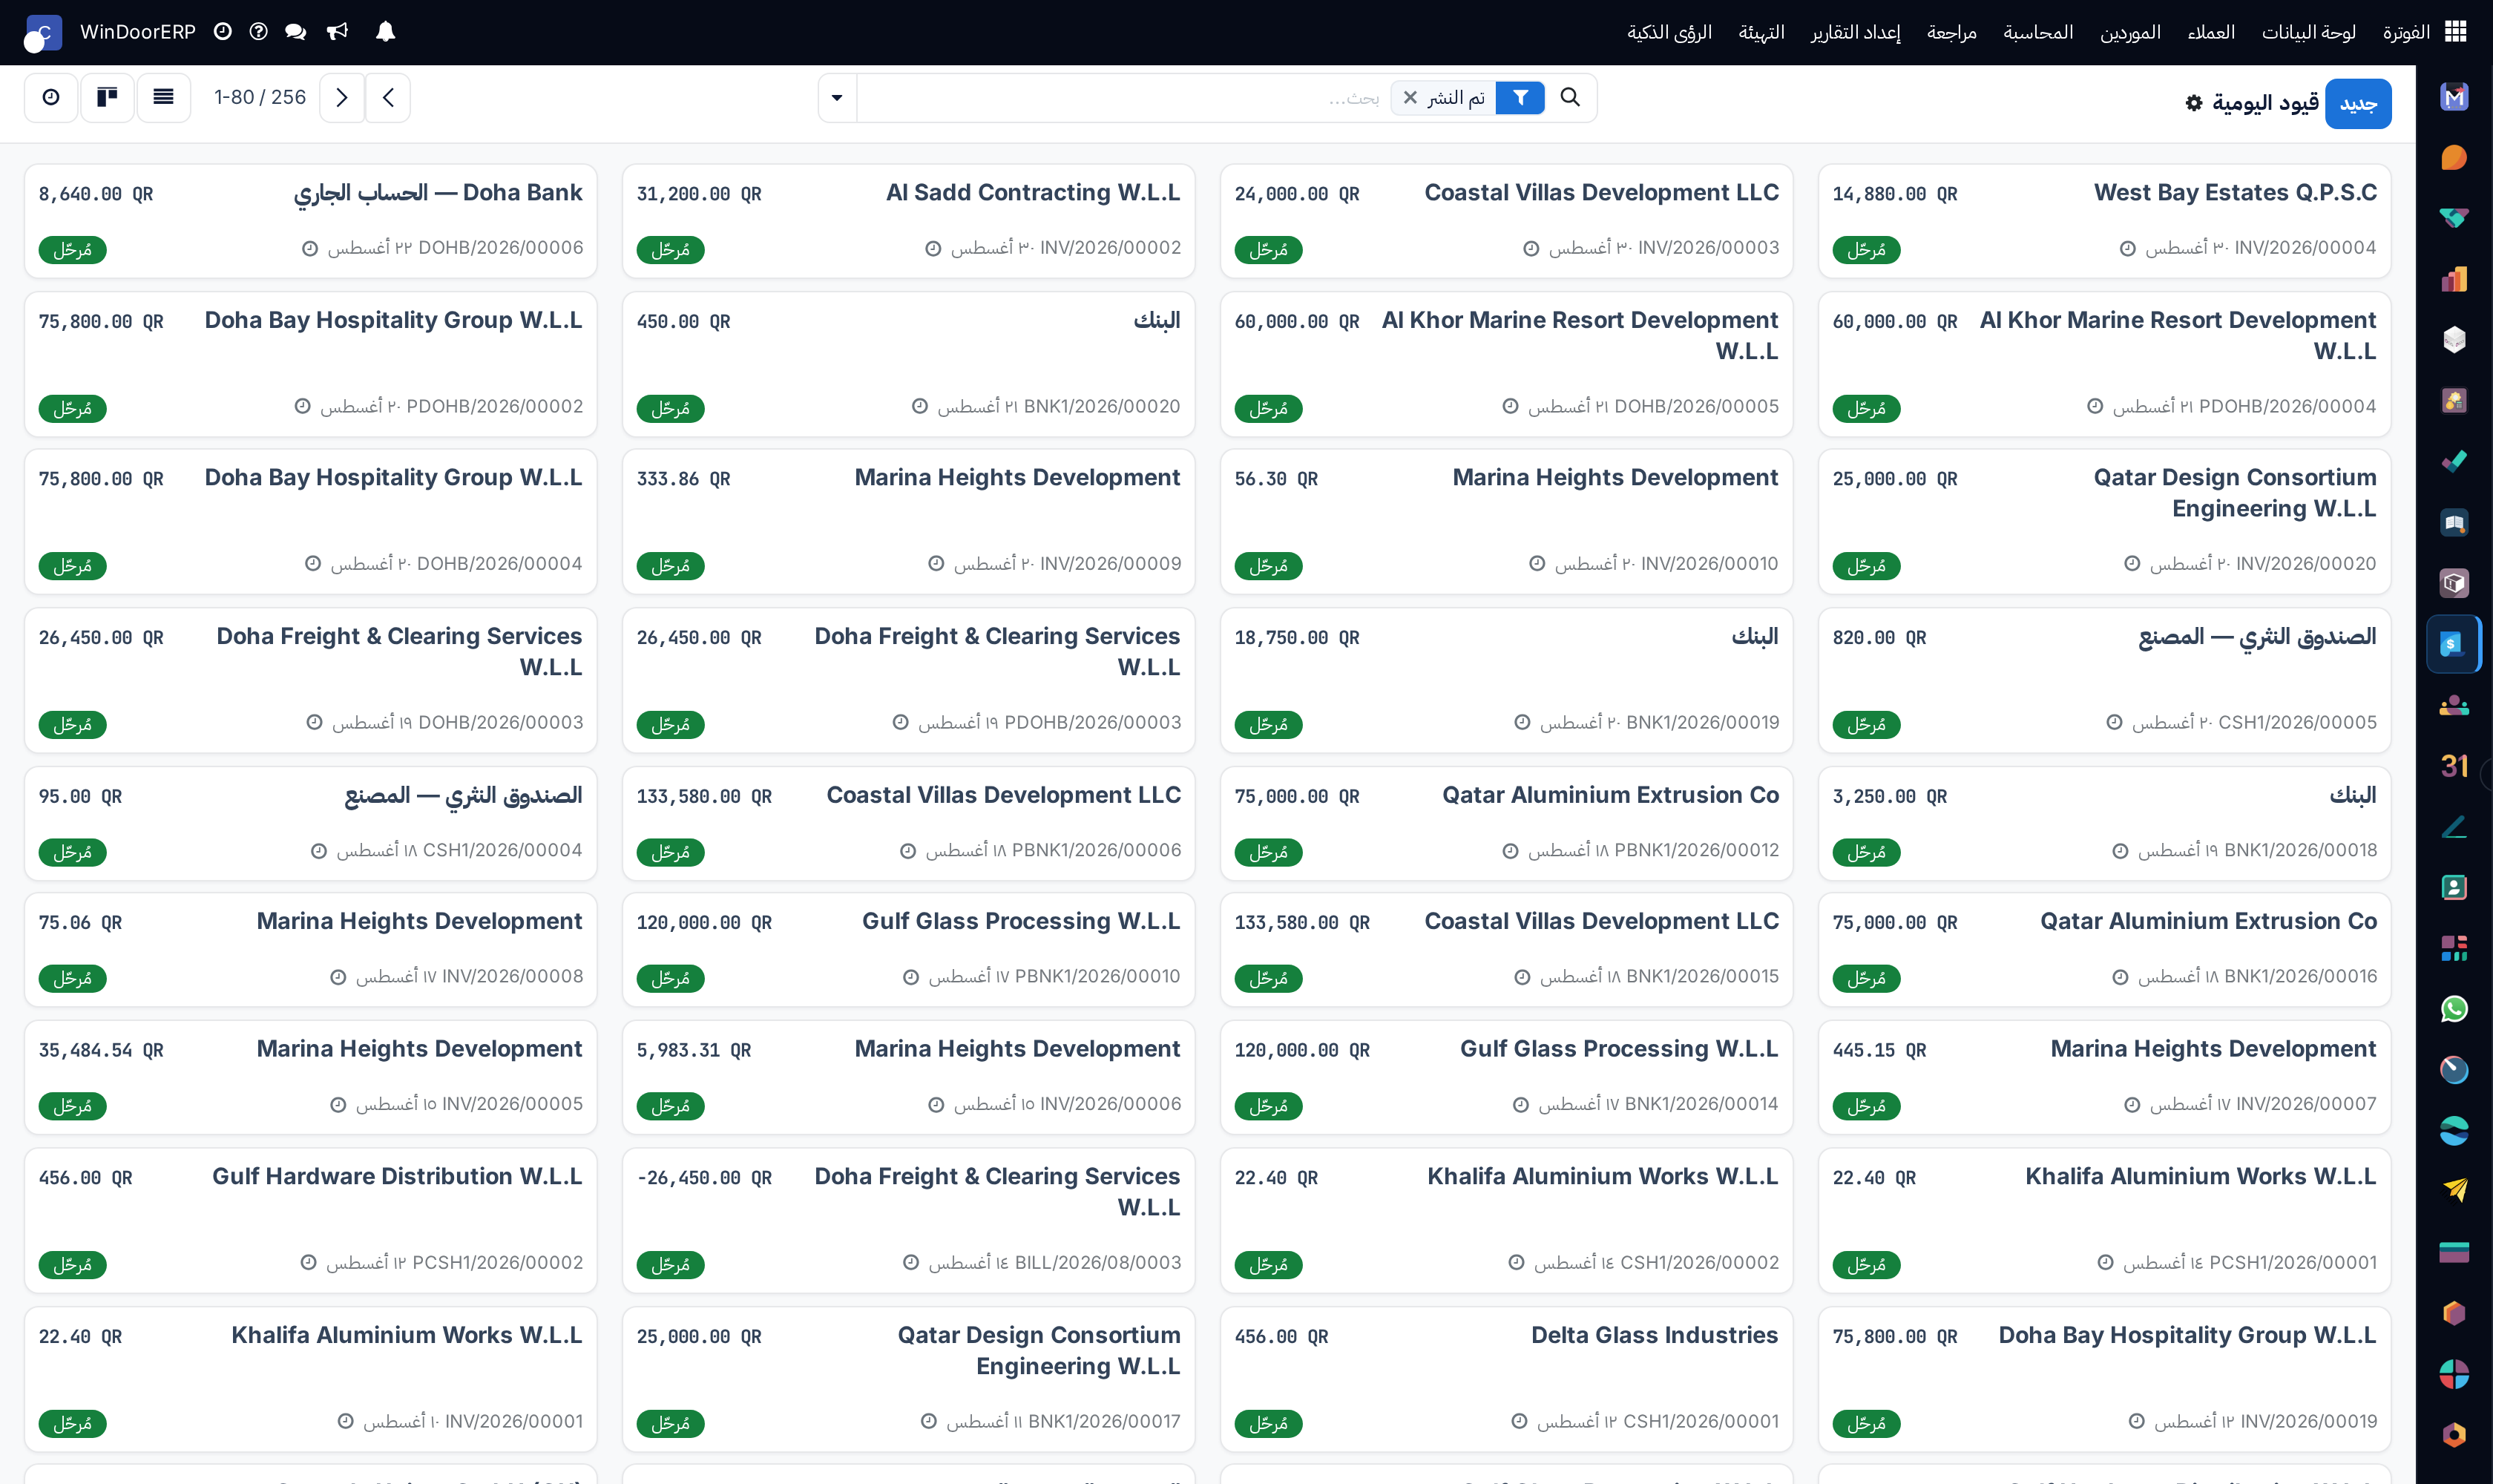Switch to list view
This screenshot has width=2493, height=1484.
pyautogui.click(x=163, y=97)
